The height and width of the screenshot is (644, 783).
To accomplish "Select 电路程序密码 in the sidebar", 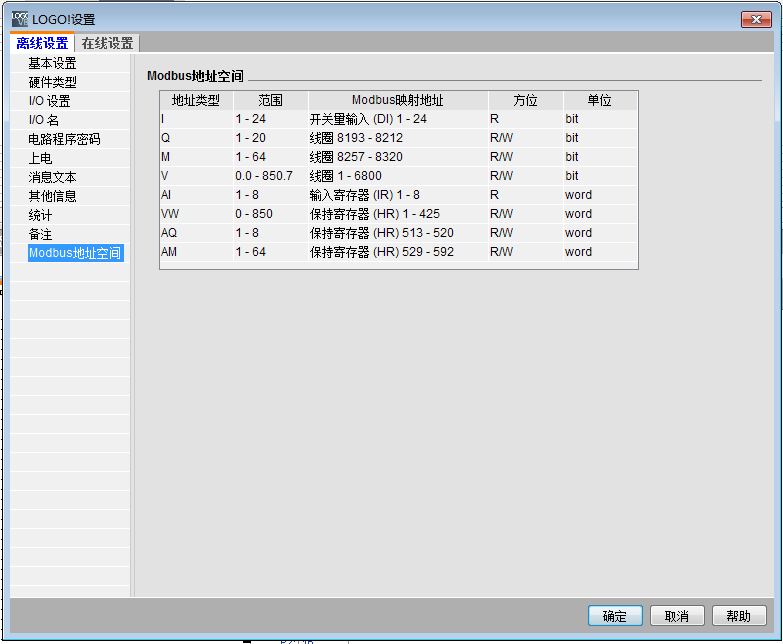I will coord(64,139).
